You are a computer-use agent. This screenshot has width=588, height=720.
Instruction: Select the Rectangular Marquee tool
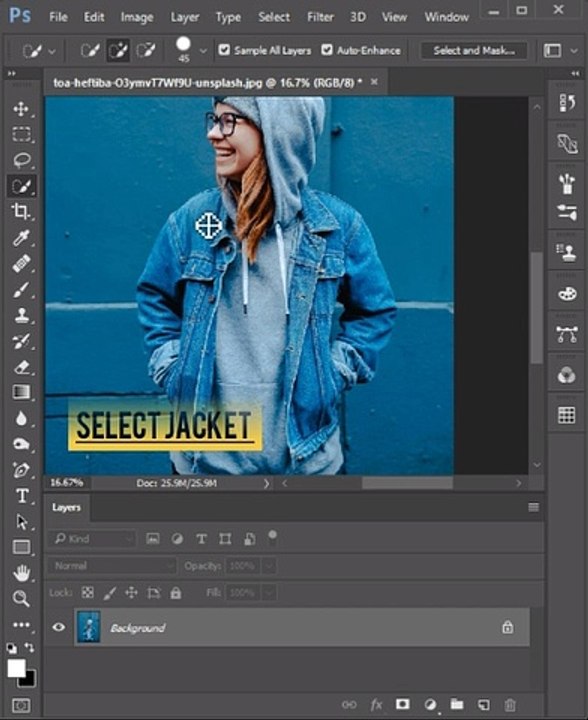pyautogui.click(x=21, y=135)
